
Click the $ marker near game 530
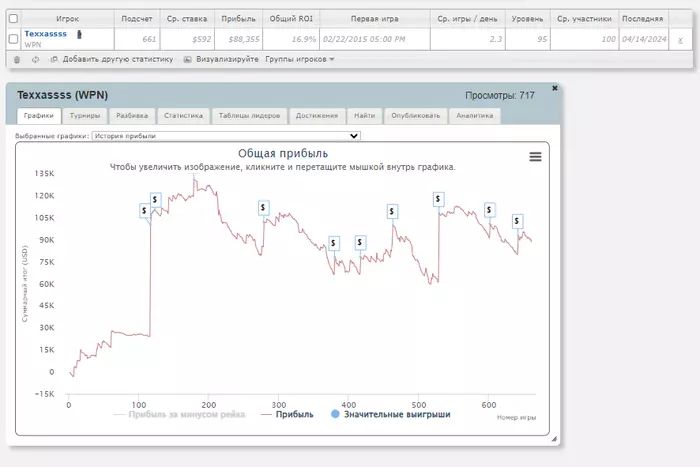point(438,199)
